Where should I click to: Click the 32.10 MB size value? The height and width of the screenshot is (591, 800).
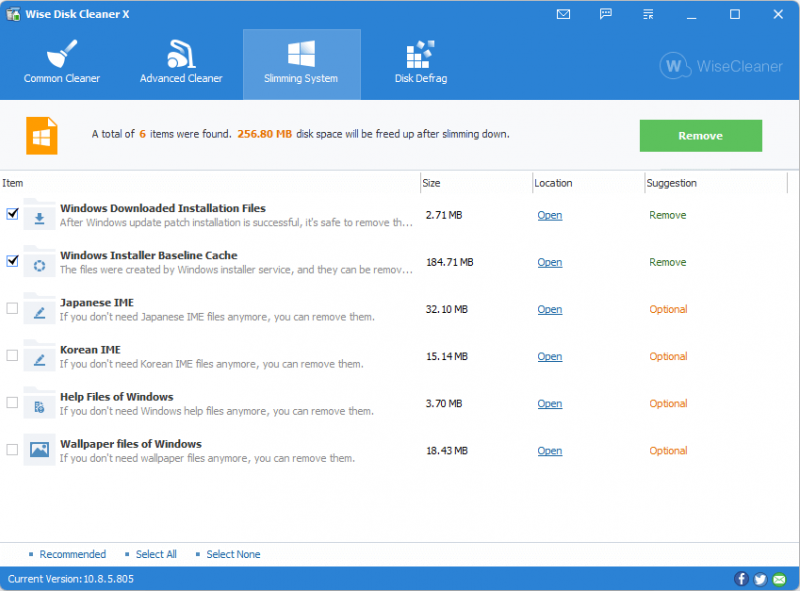[x=447, y=309]
